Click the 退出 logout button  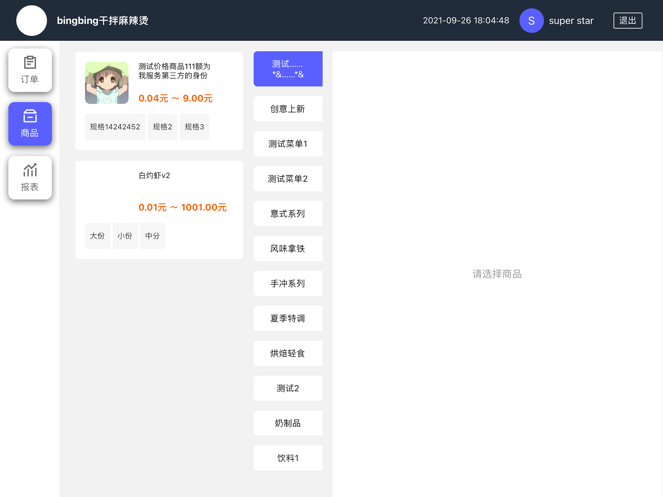pos(627,20)
